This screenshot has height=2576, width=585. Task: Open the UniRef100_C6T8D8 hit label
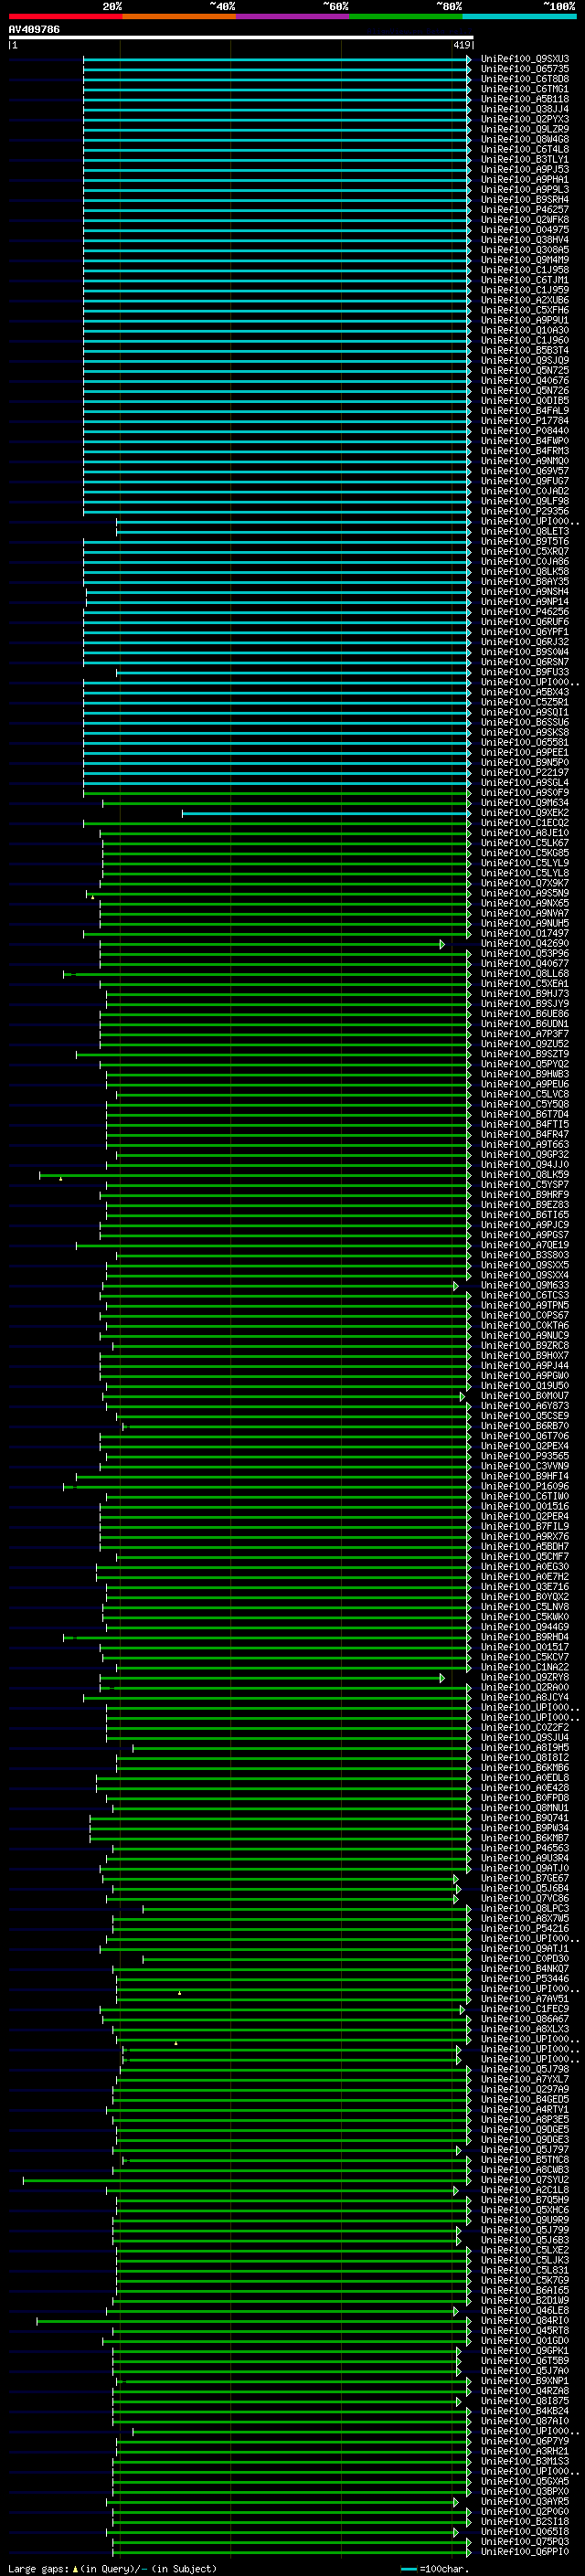525,79
